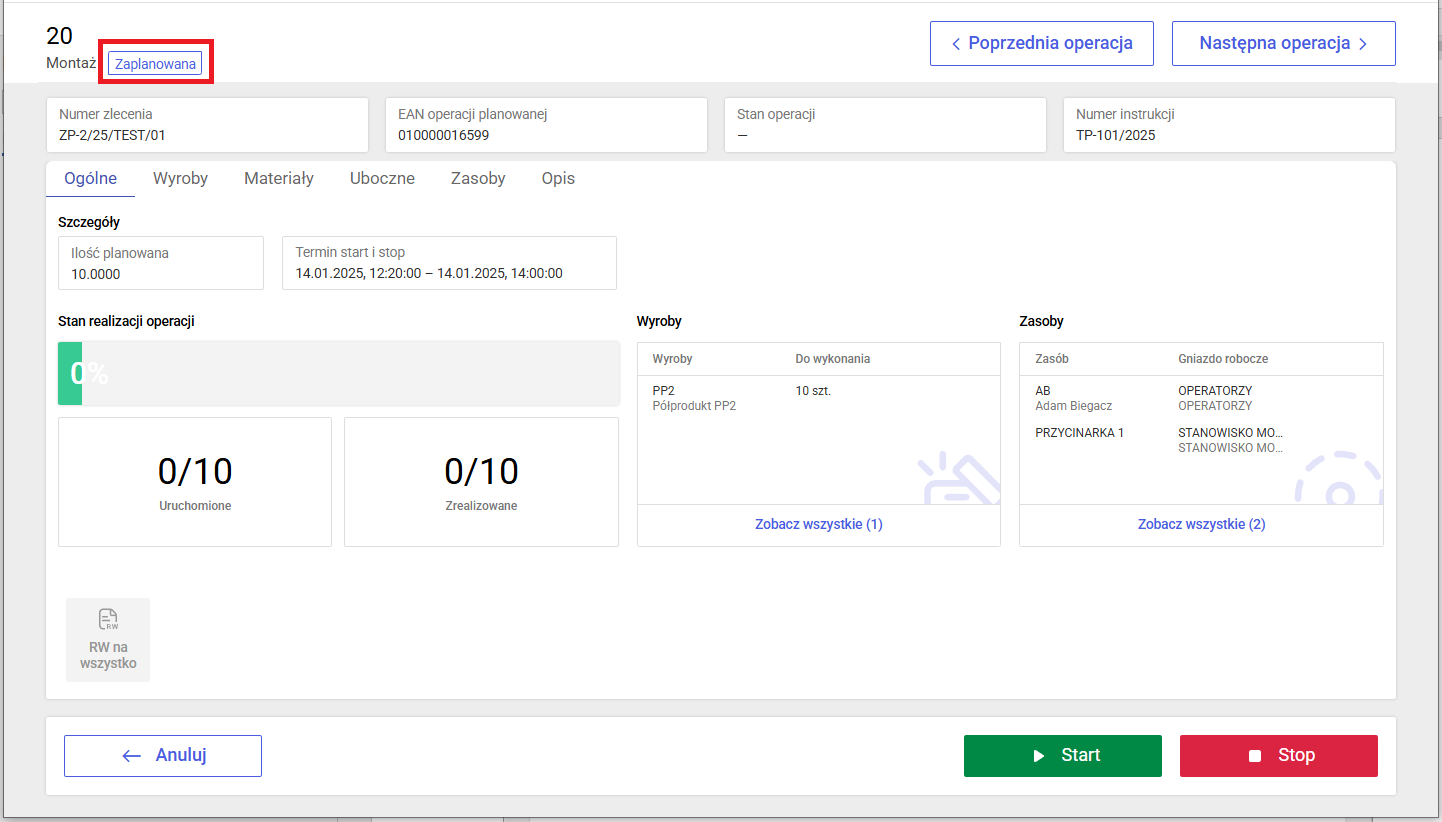Select the Ogólne tab
Viewport: 1442px width, 822px height.
coord(90,179)
